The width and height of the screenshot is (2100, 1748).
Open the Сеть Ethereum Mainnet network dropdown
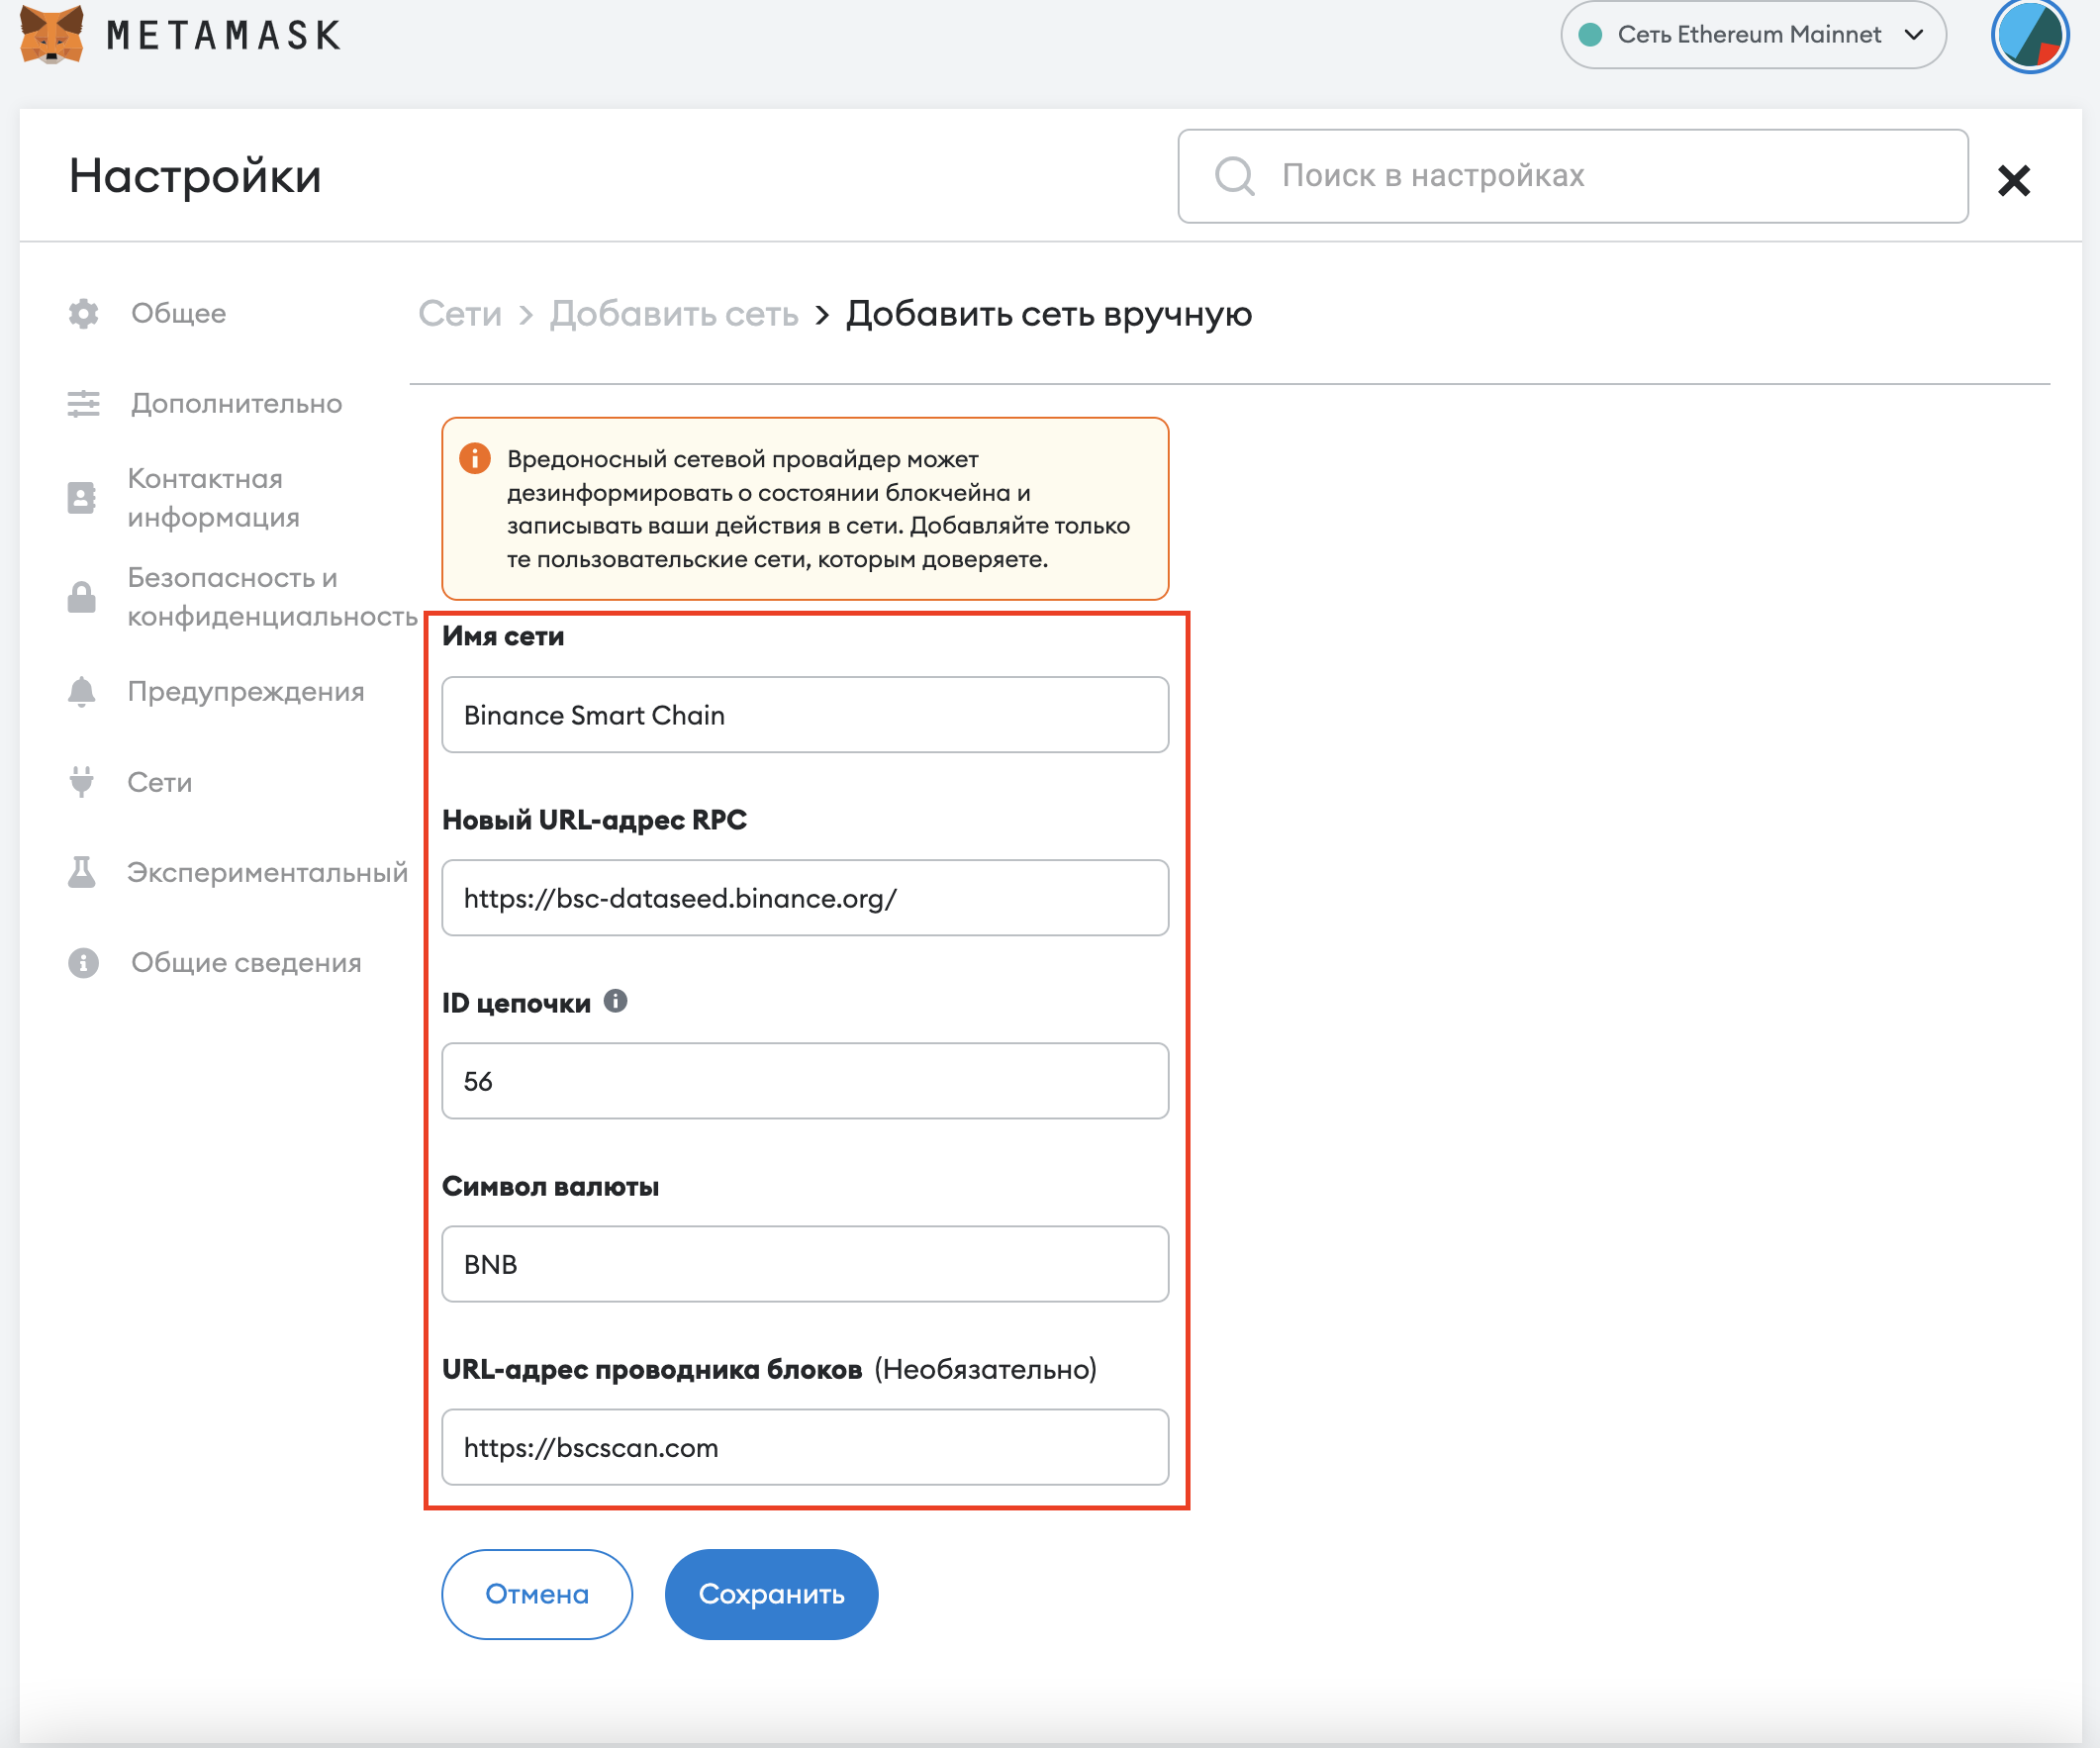tap(1752, 34)
